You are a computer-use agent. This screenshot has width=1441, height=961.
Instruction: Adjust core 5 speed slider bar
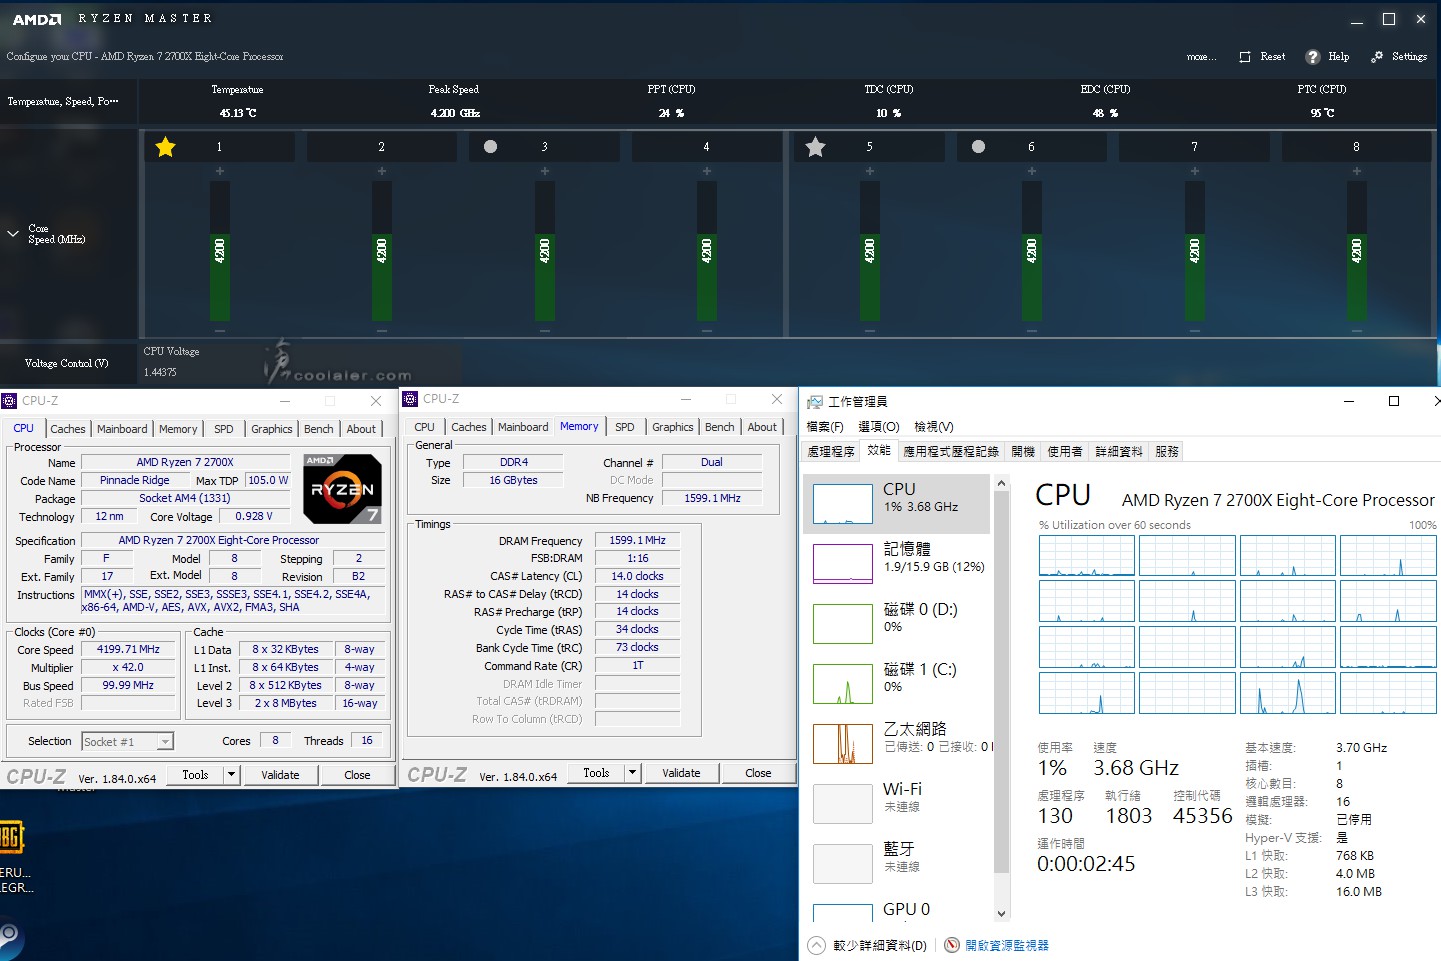point(870,251)
